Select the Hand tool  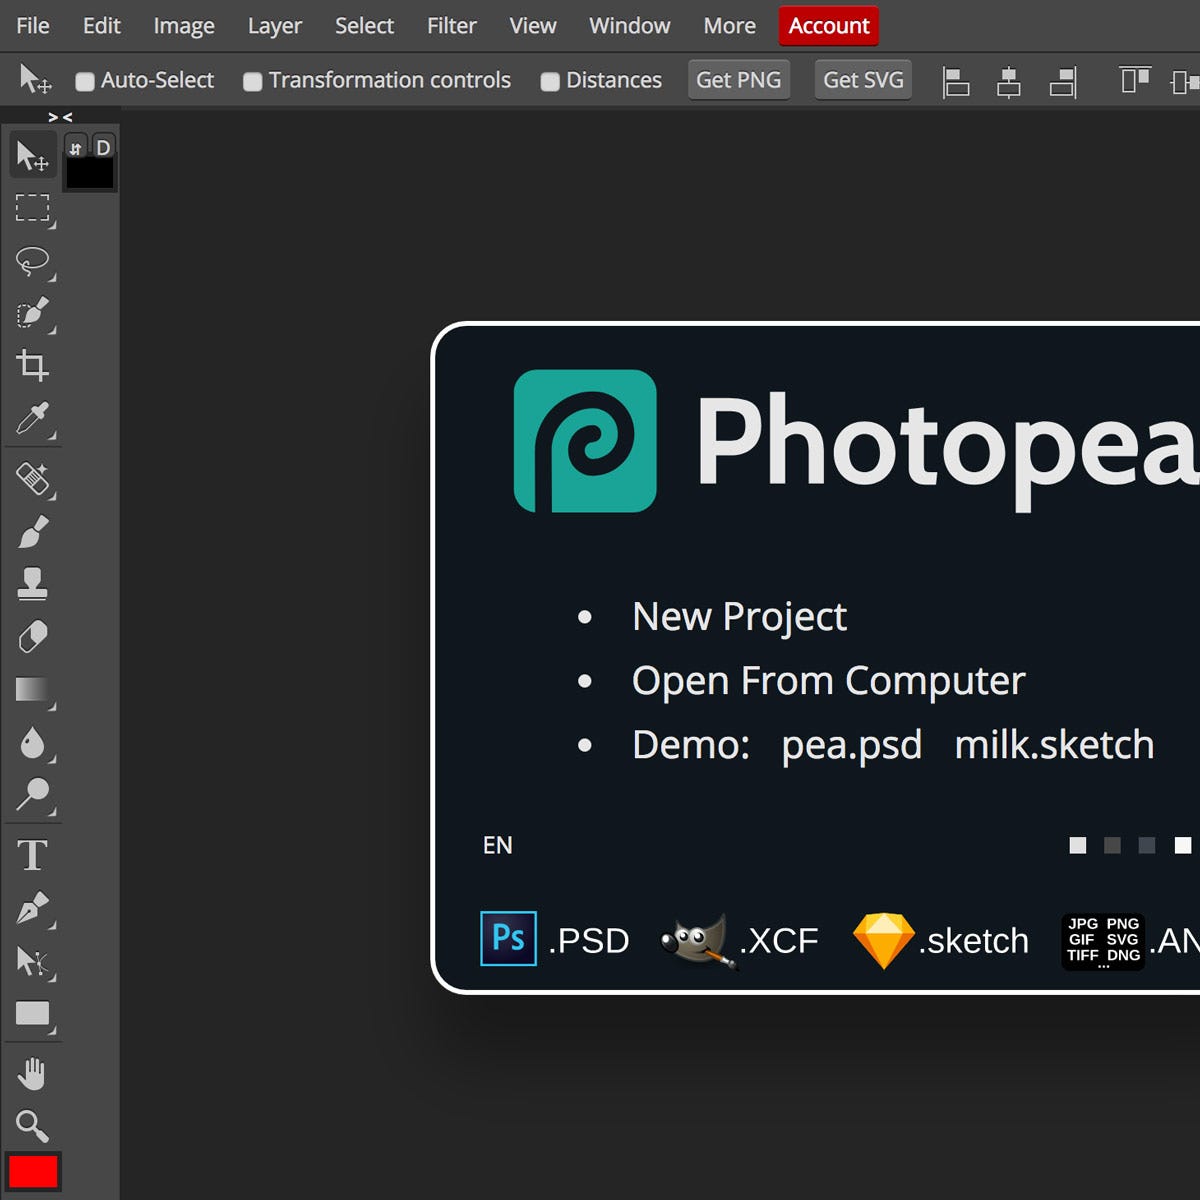[32, 1074]
